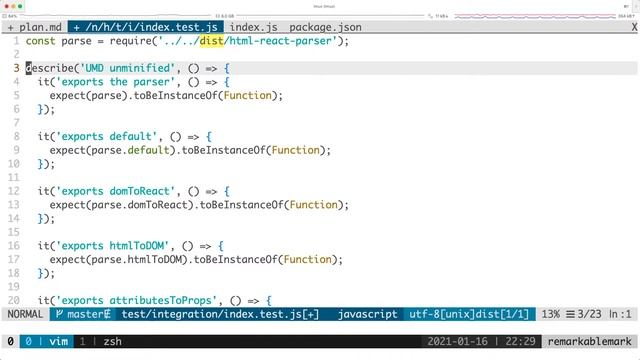Image resolution: width=640 pixels, height=360 pixels.
Task: Click the tmux zsh window tab
Action: click(100, 341)
